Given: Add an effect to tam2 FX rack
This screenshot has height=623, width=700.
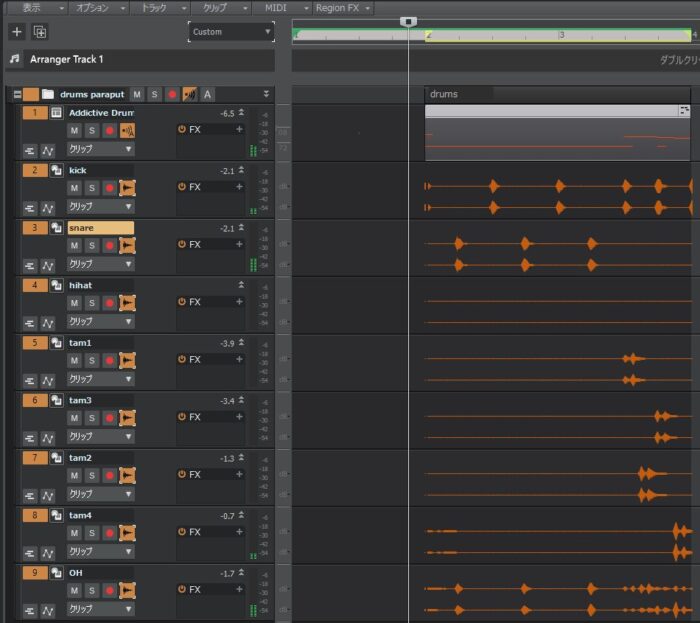Looking at the screenshot, I should point(239,474).
